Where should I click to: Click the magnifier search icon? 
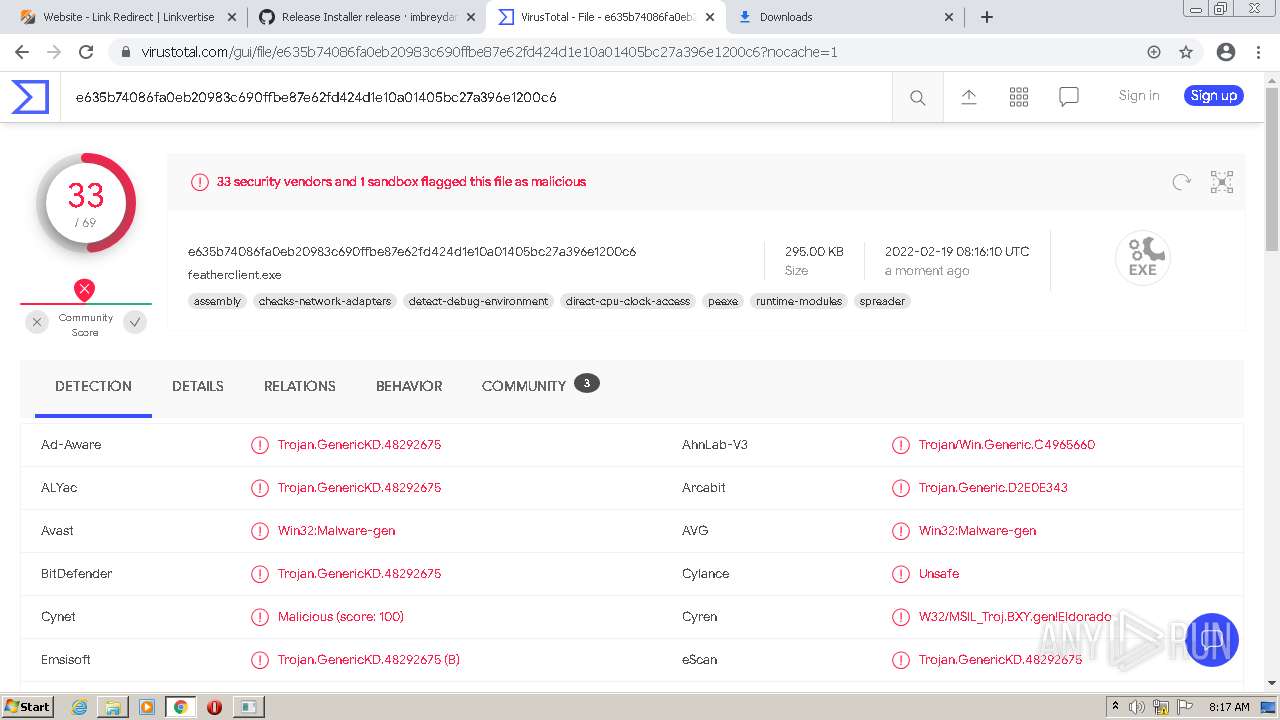point(917,97)
